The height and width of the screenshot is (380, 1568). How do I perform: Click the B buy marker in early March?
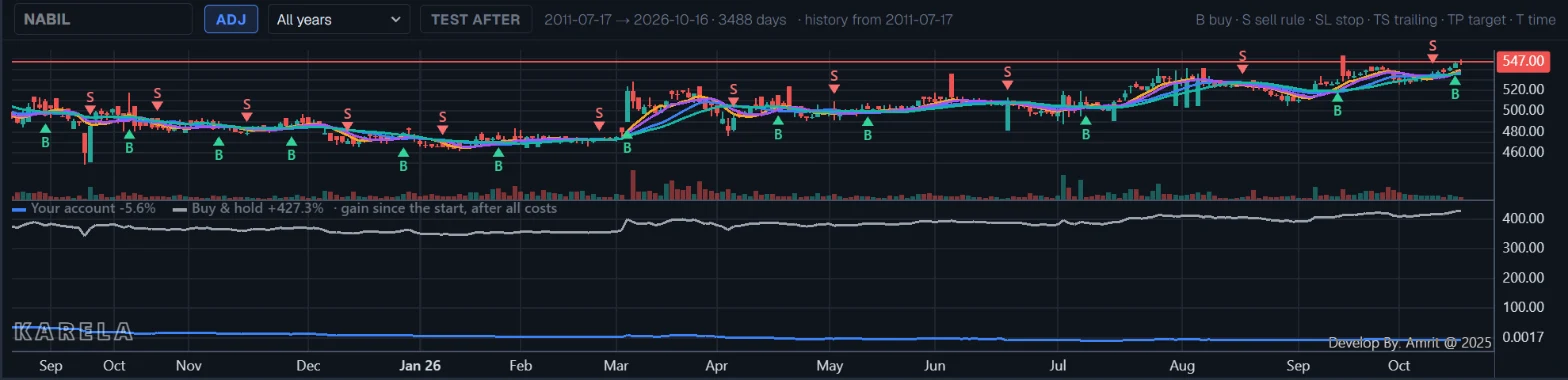click(x=627, y=141)
